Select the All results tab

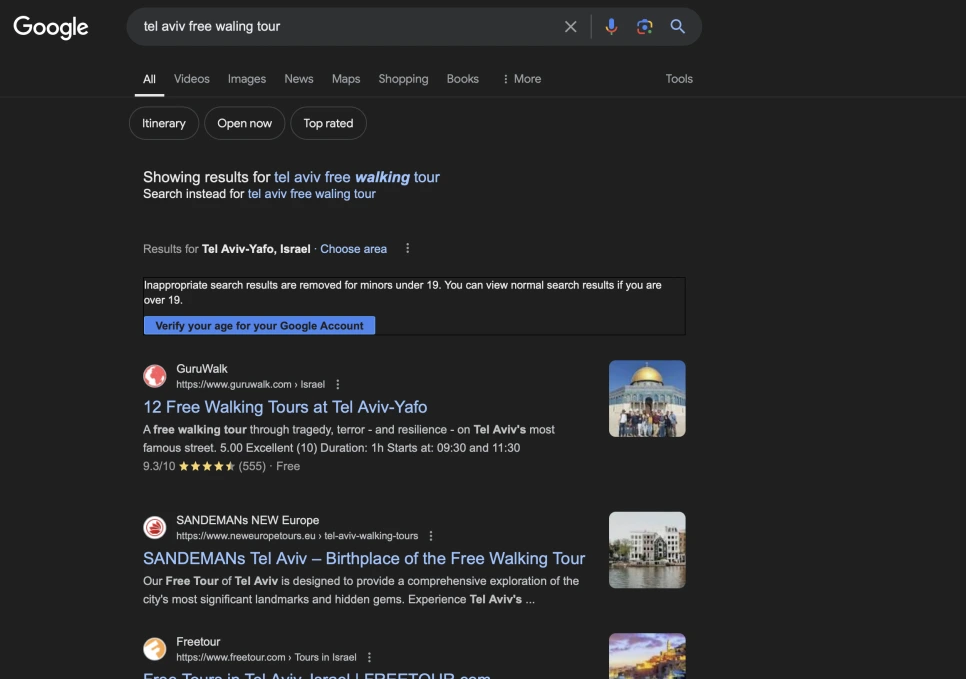click(149, 79)
